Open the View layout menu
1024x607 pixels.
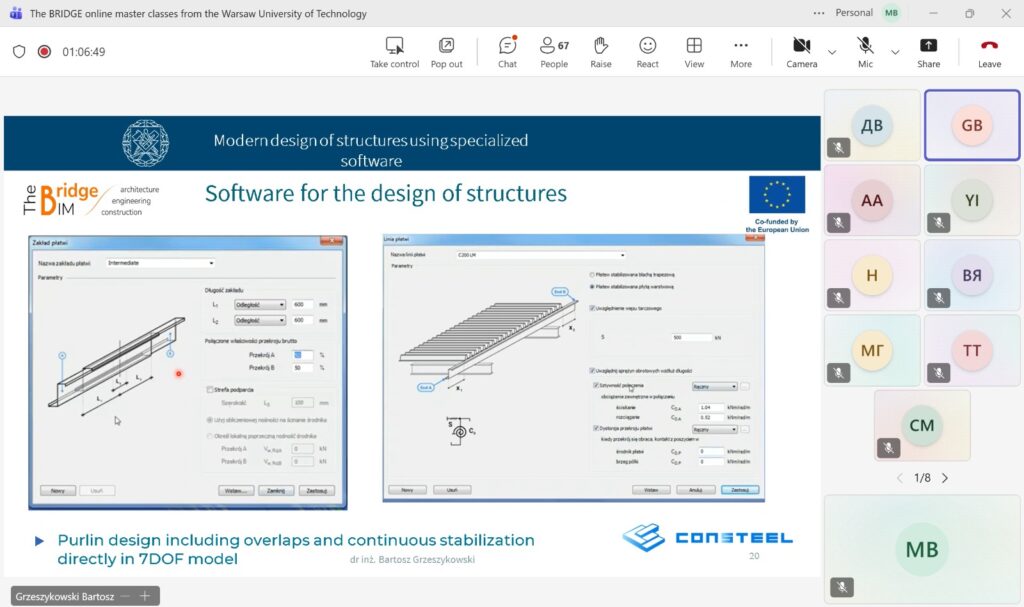pos(694,52)
